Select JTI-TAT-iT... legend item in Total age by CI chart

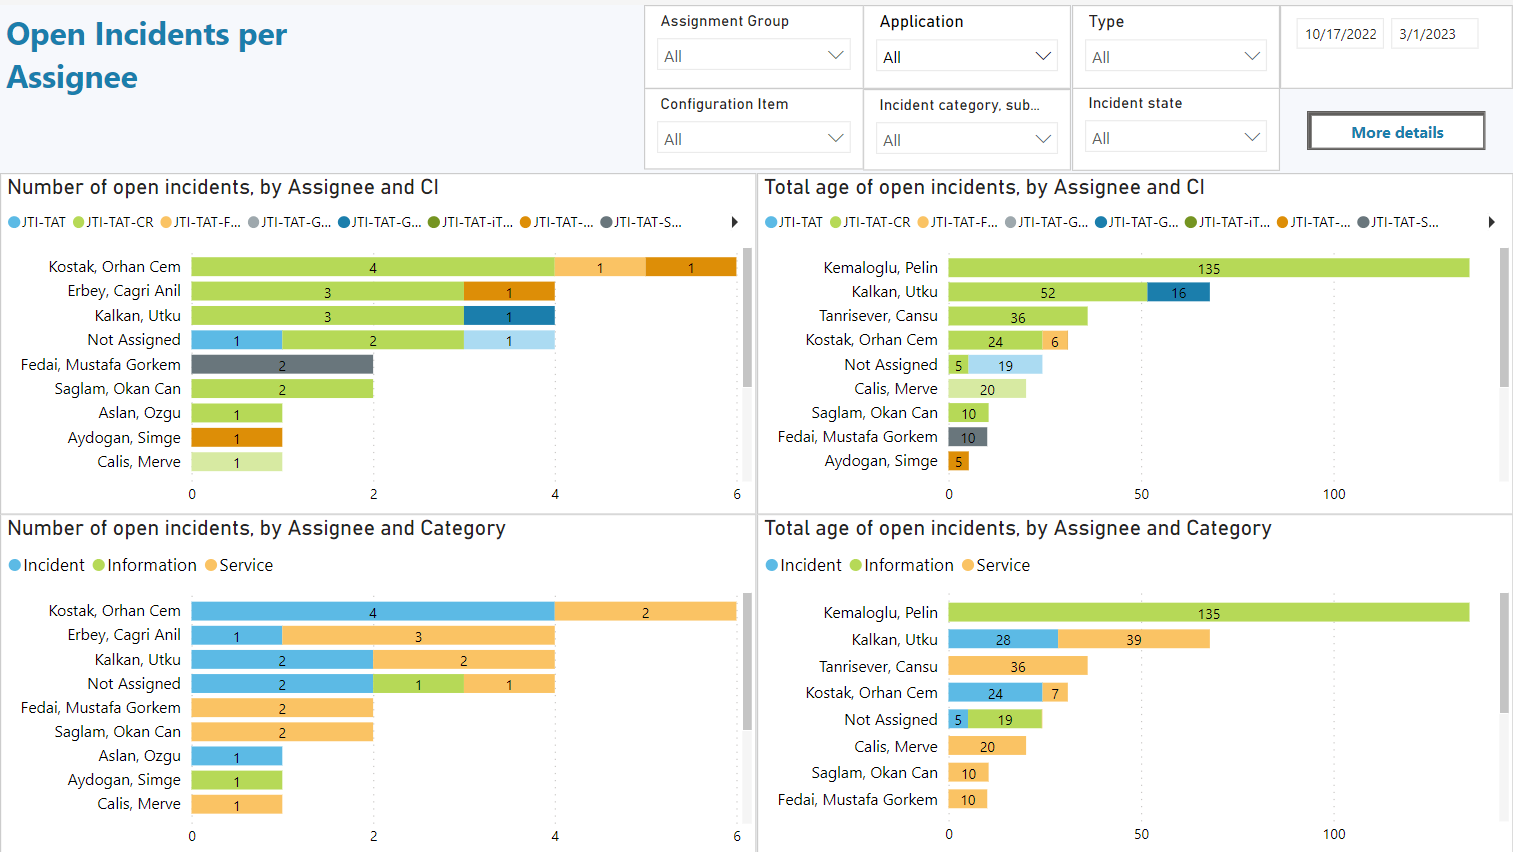[x=1227, y=222]
